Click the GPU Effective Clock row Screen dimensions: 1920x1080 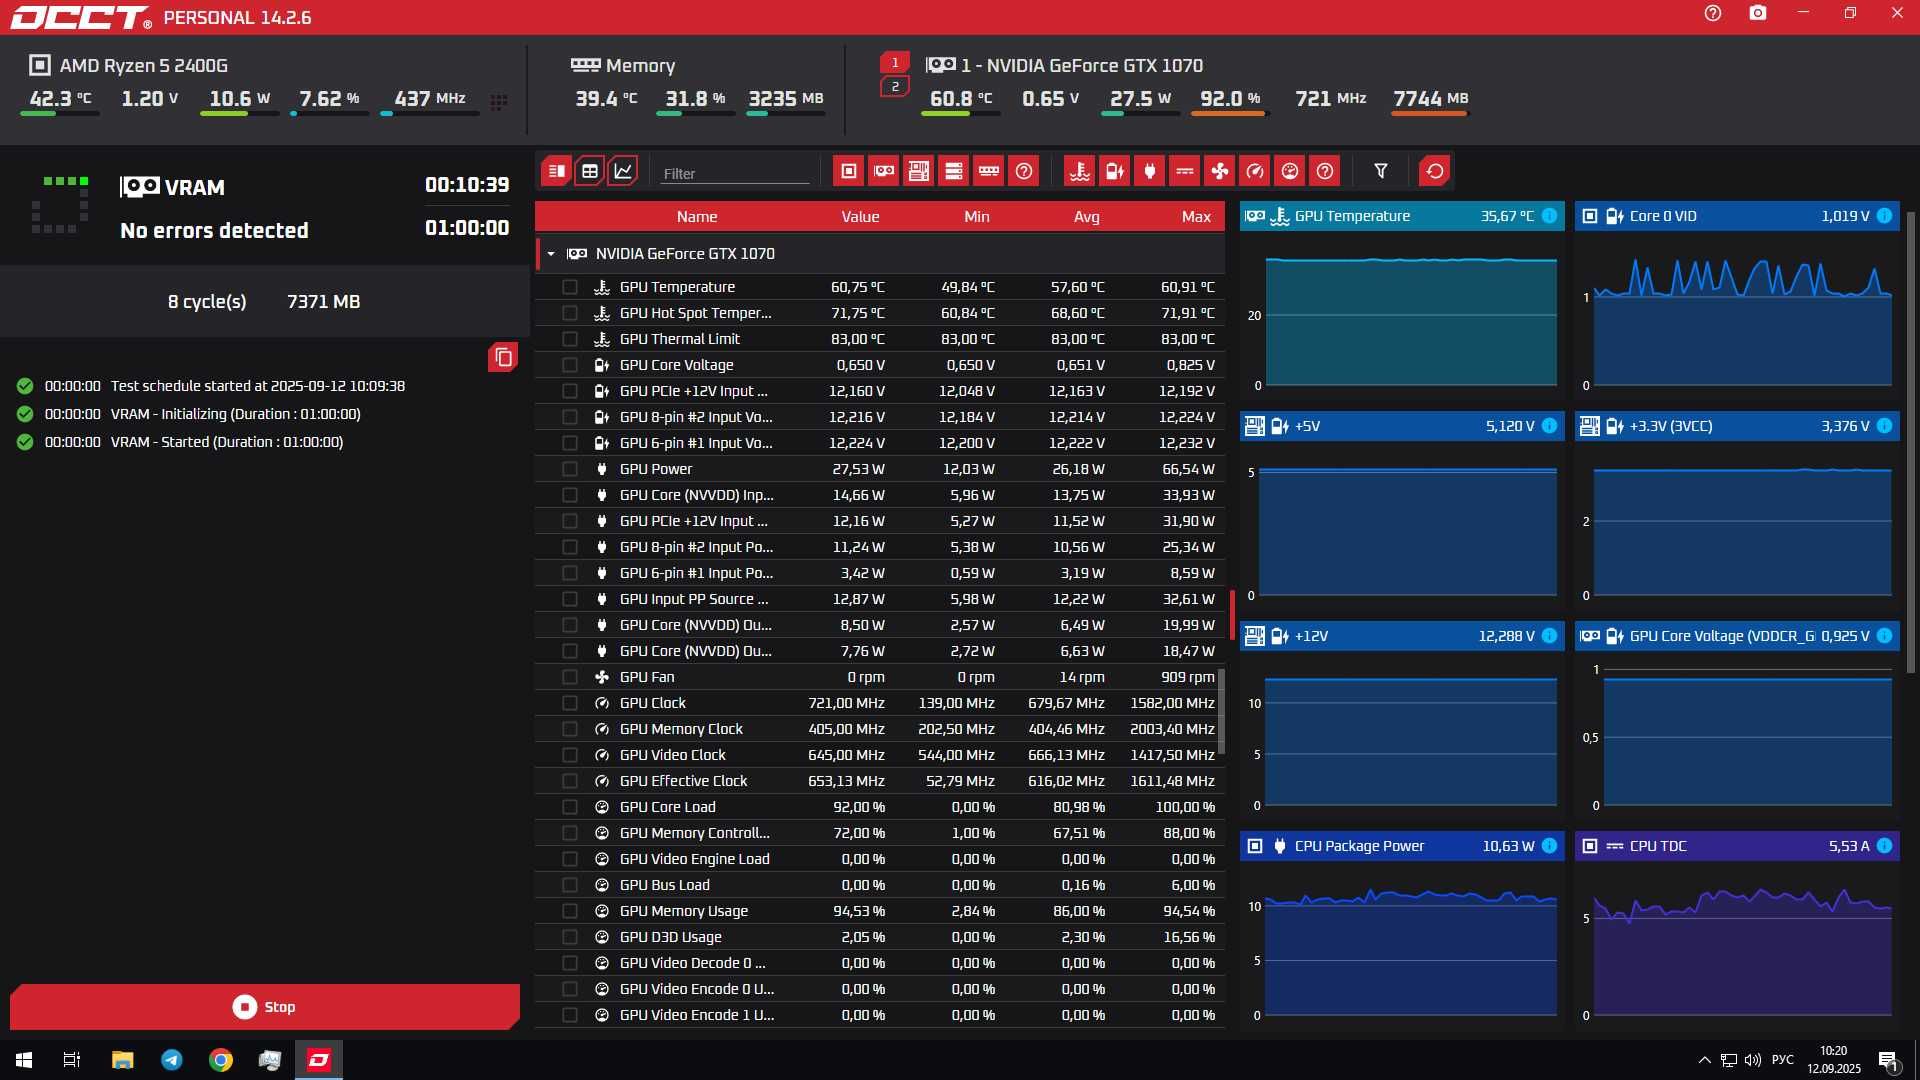880,781
